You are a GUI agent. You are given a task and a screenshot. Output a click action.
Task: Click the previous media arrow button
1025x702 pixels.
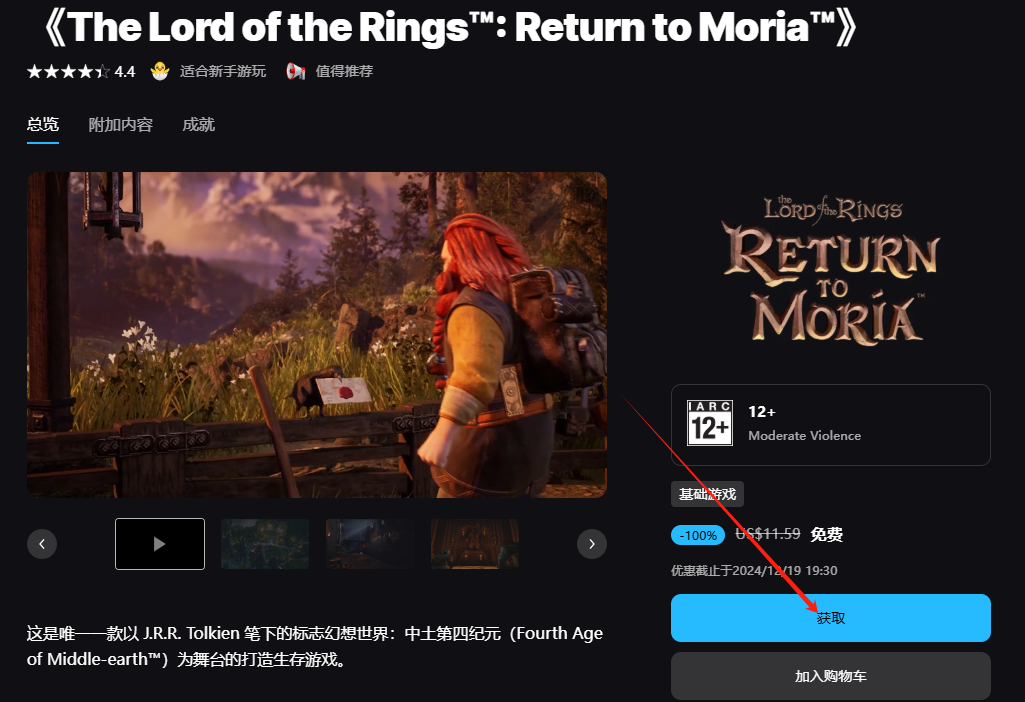tap(42, 544)
